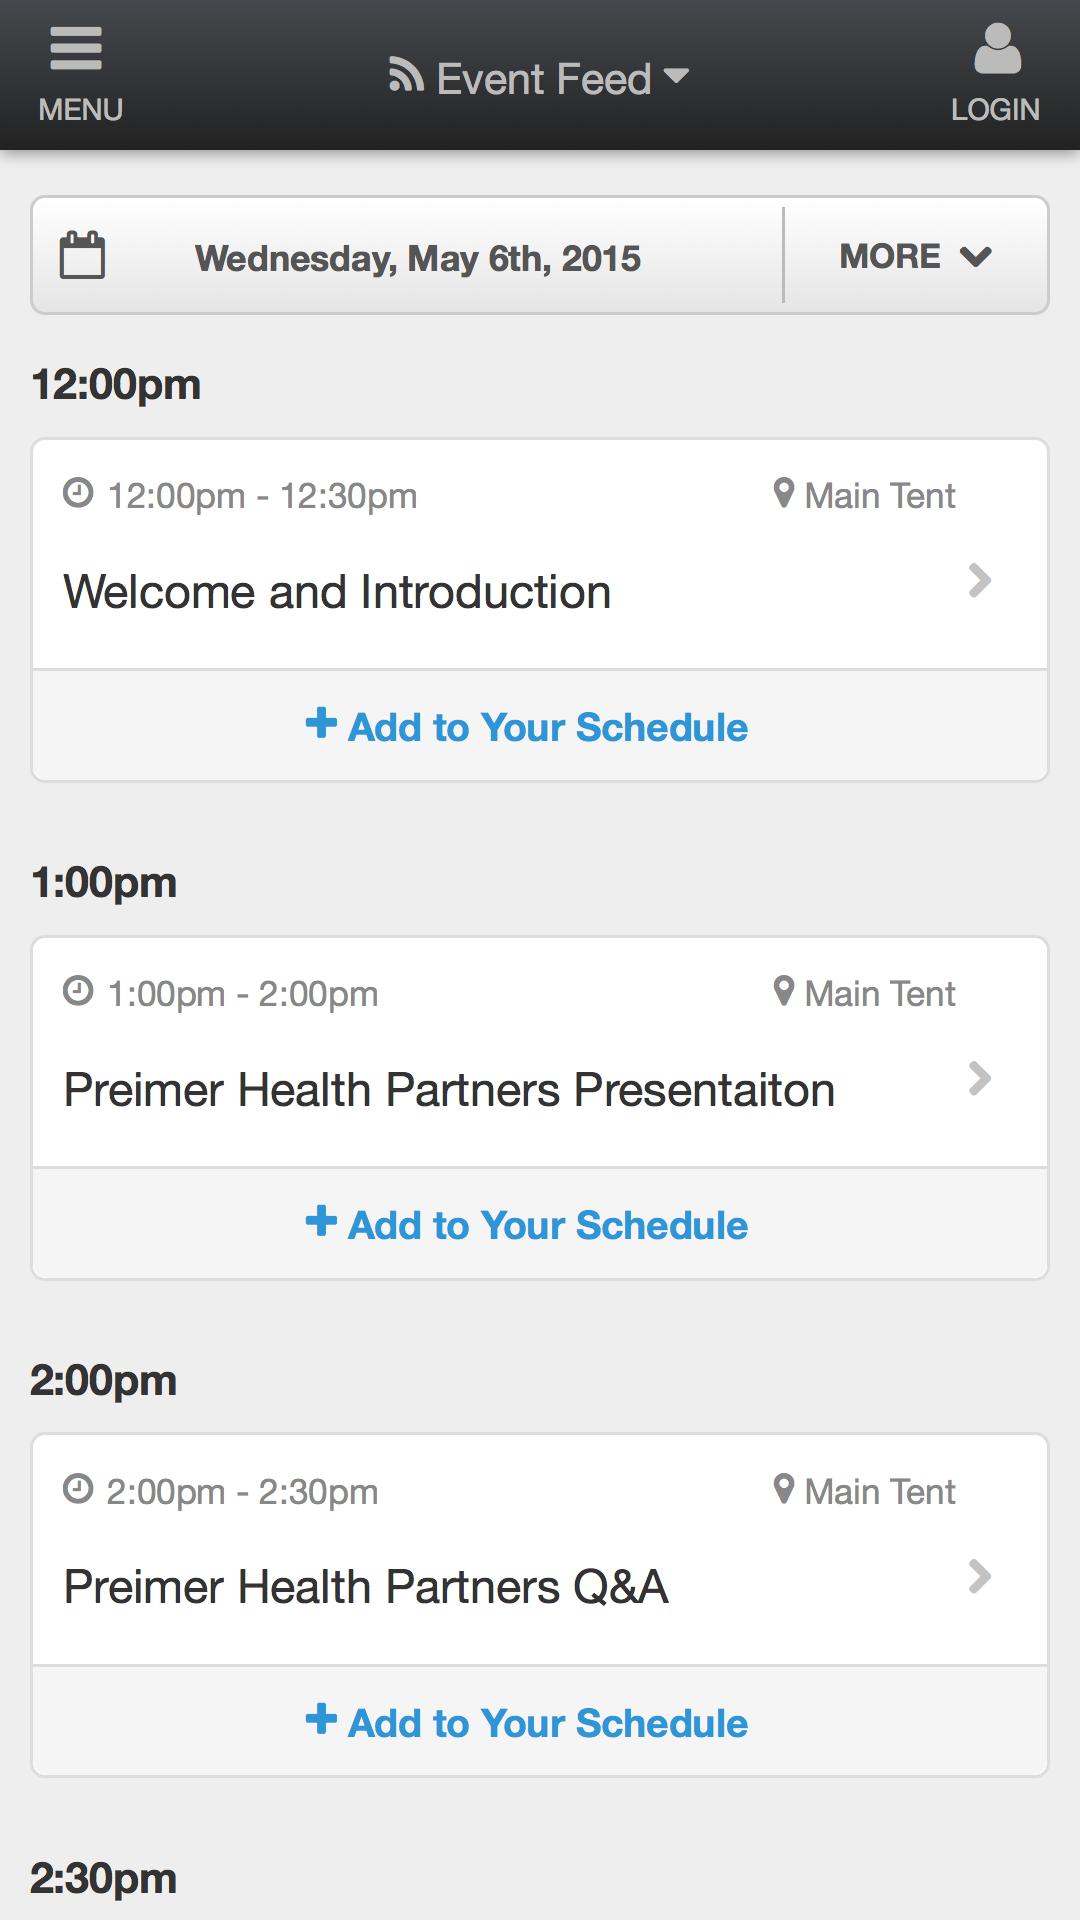The width and height of the screenshot is (1080, 1920).
Task: Expand the MORE dropdown
Action: (916, 256)
